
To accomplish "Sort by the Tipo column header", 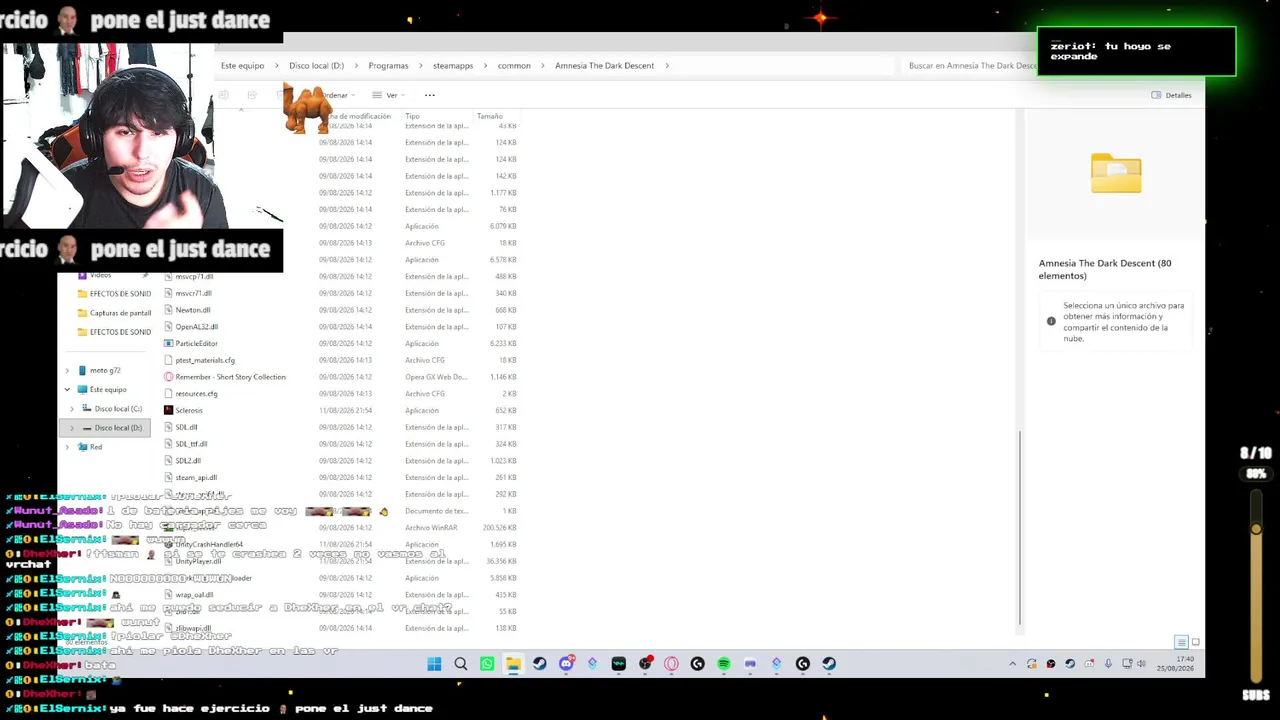I will [x=412, y=117].
